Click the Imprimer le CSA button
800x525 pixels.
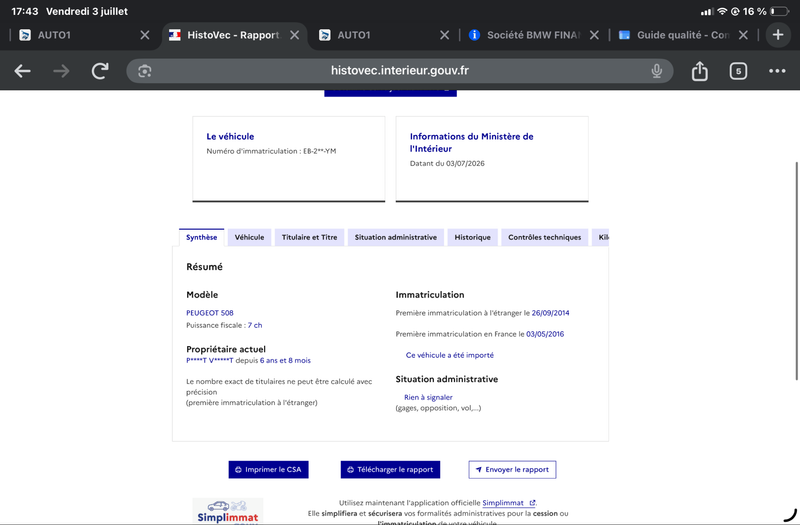coord(268,469)
